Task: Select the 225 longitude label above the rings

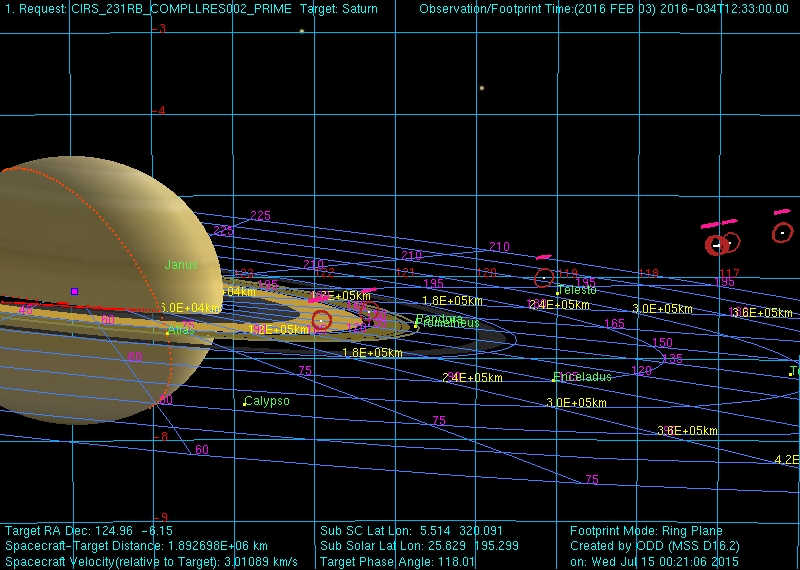Action: 260,215
